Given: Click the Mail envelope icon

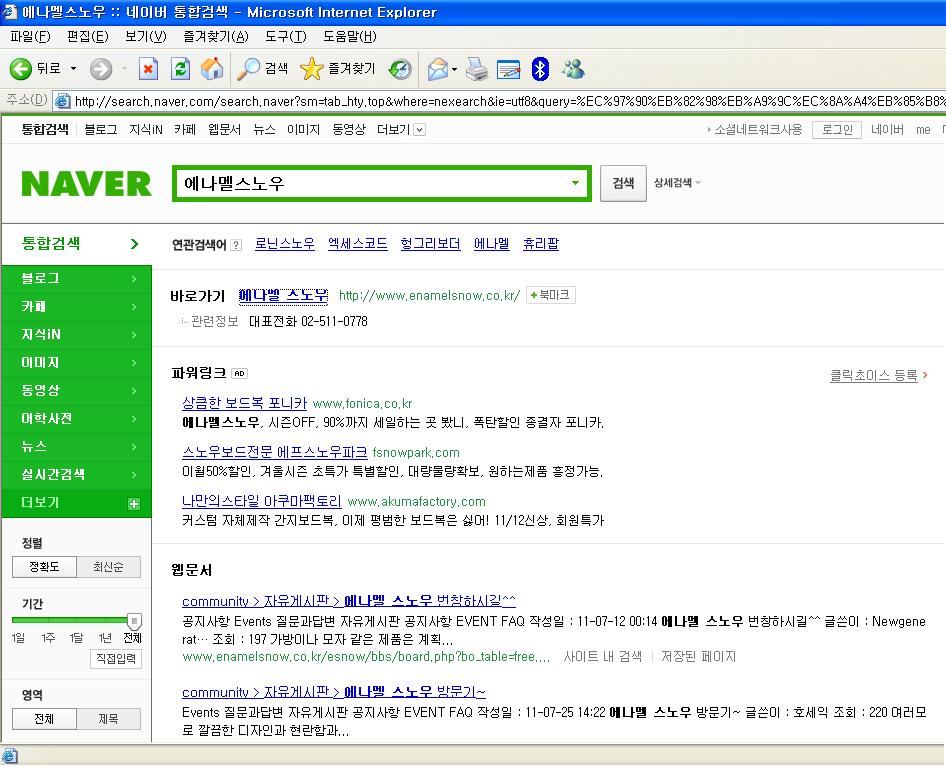Looking at the screenshot, I should (438, 69).
